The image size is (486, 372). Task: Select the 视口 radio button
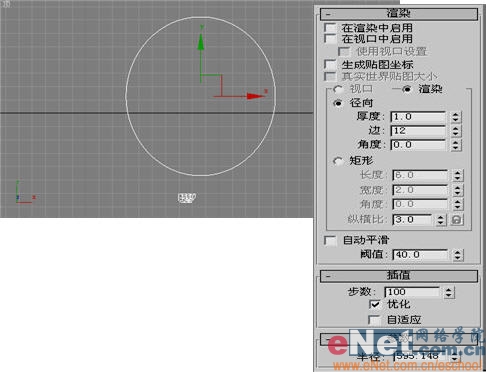(338, 89)
